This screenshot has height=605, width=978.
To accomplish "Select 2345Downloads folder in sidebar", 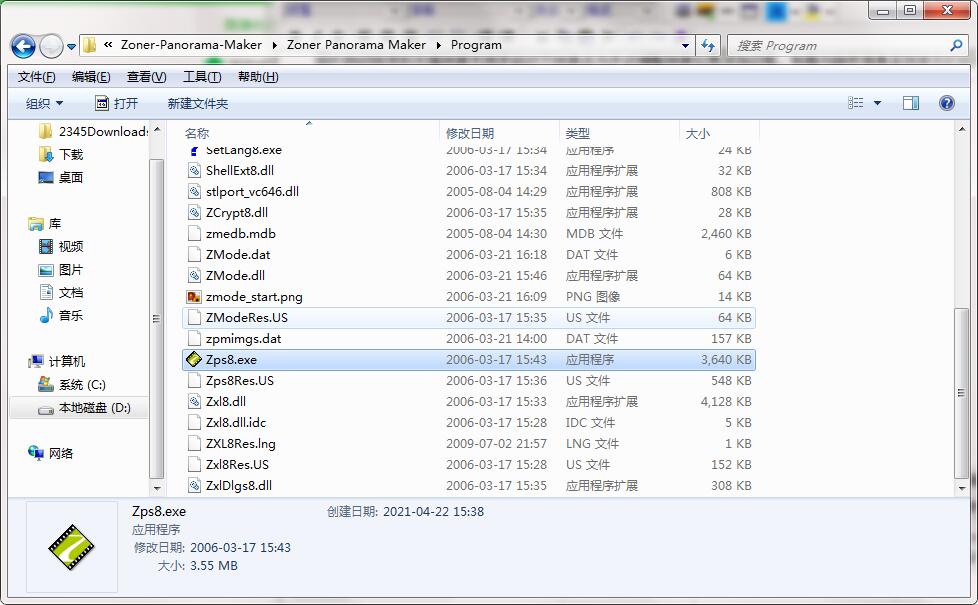I will pyautogui.click(x=94, y=132).
